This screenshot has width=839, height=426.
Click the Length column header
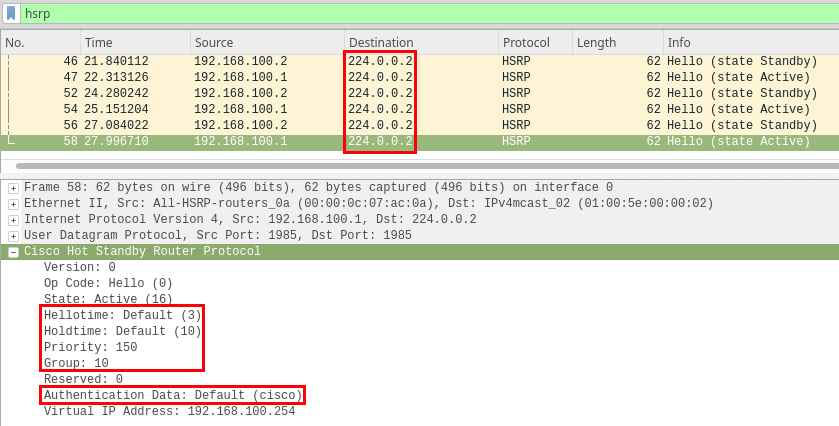[x=617, y=43]
